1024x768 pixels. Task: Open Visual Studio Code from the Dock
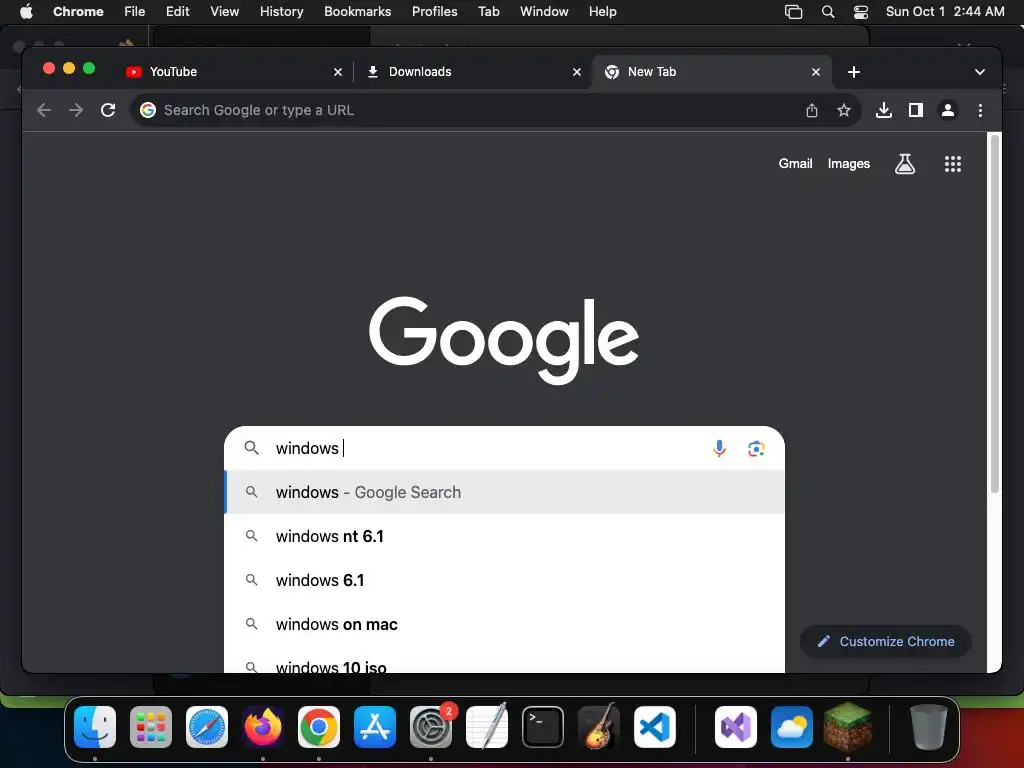[655, 727]
